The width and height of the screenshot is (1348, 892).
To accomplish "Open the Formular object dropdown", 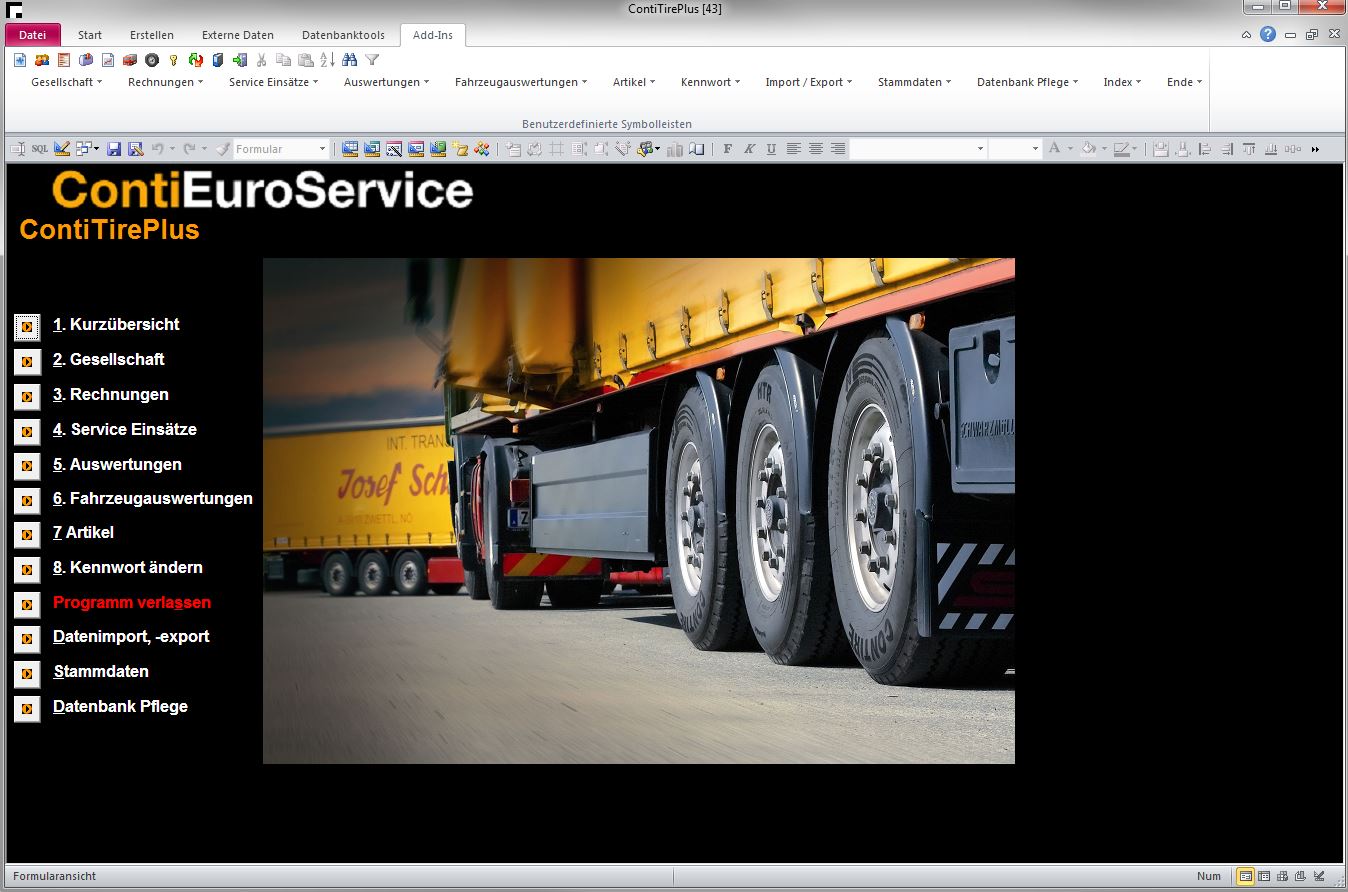I will [x=322, y=149].
